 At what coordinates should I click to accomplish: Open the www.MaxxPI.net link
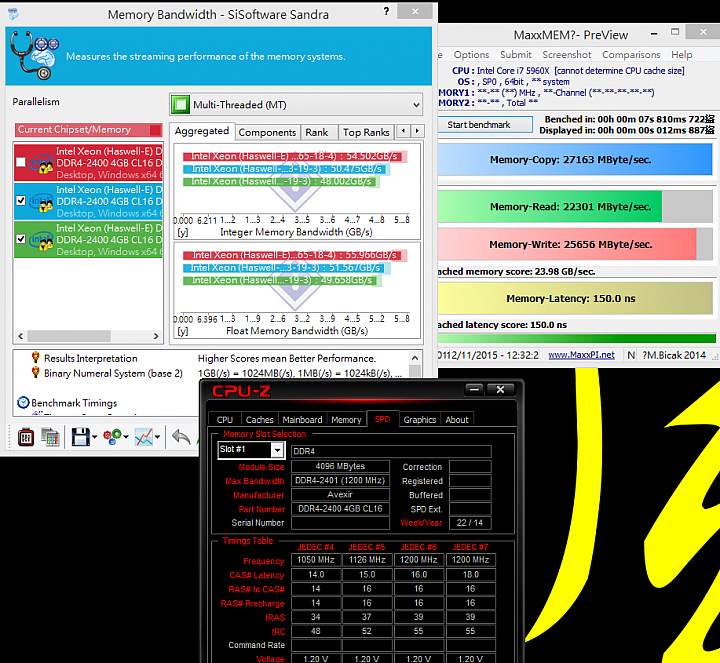pos(581,355)
